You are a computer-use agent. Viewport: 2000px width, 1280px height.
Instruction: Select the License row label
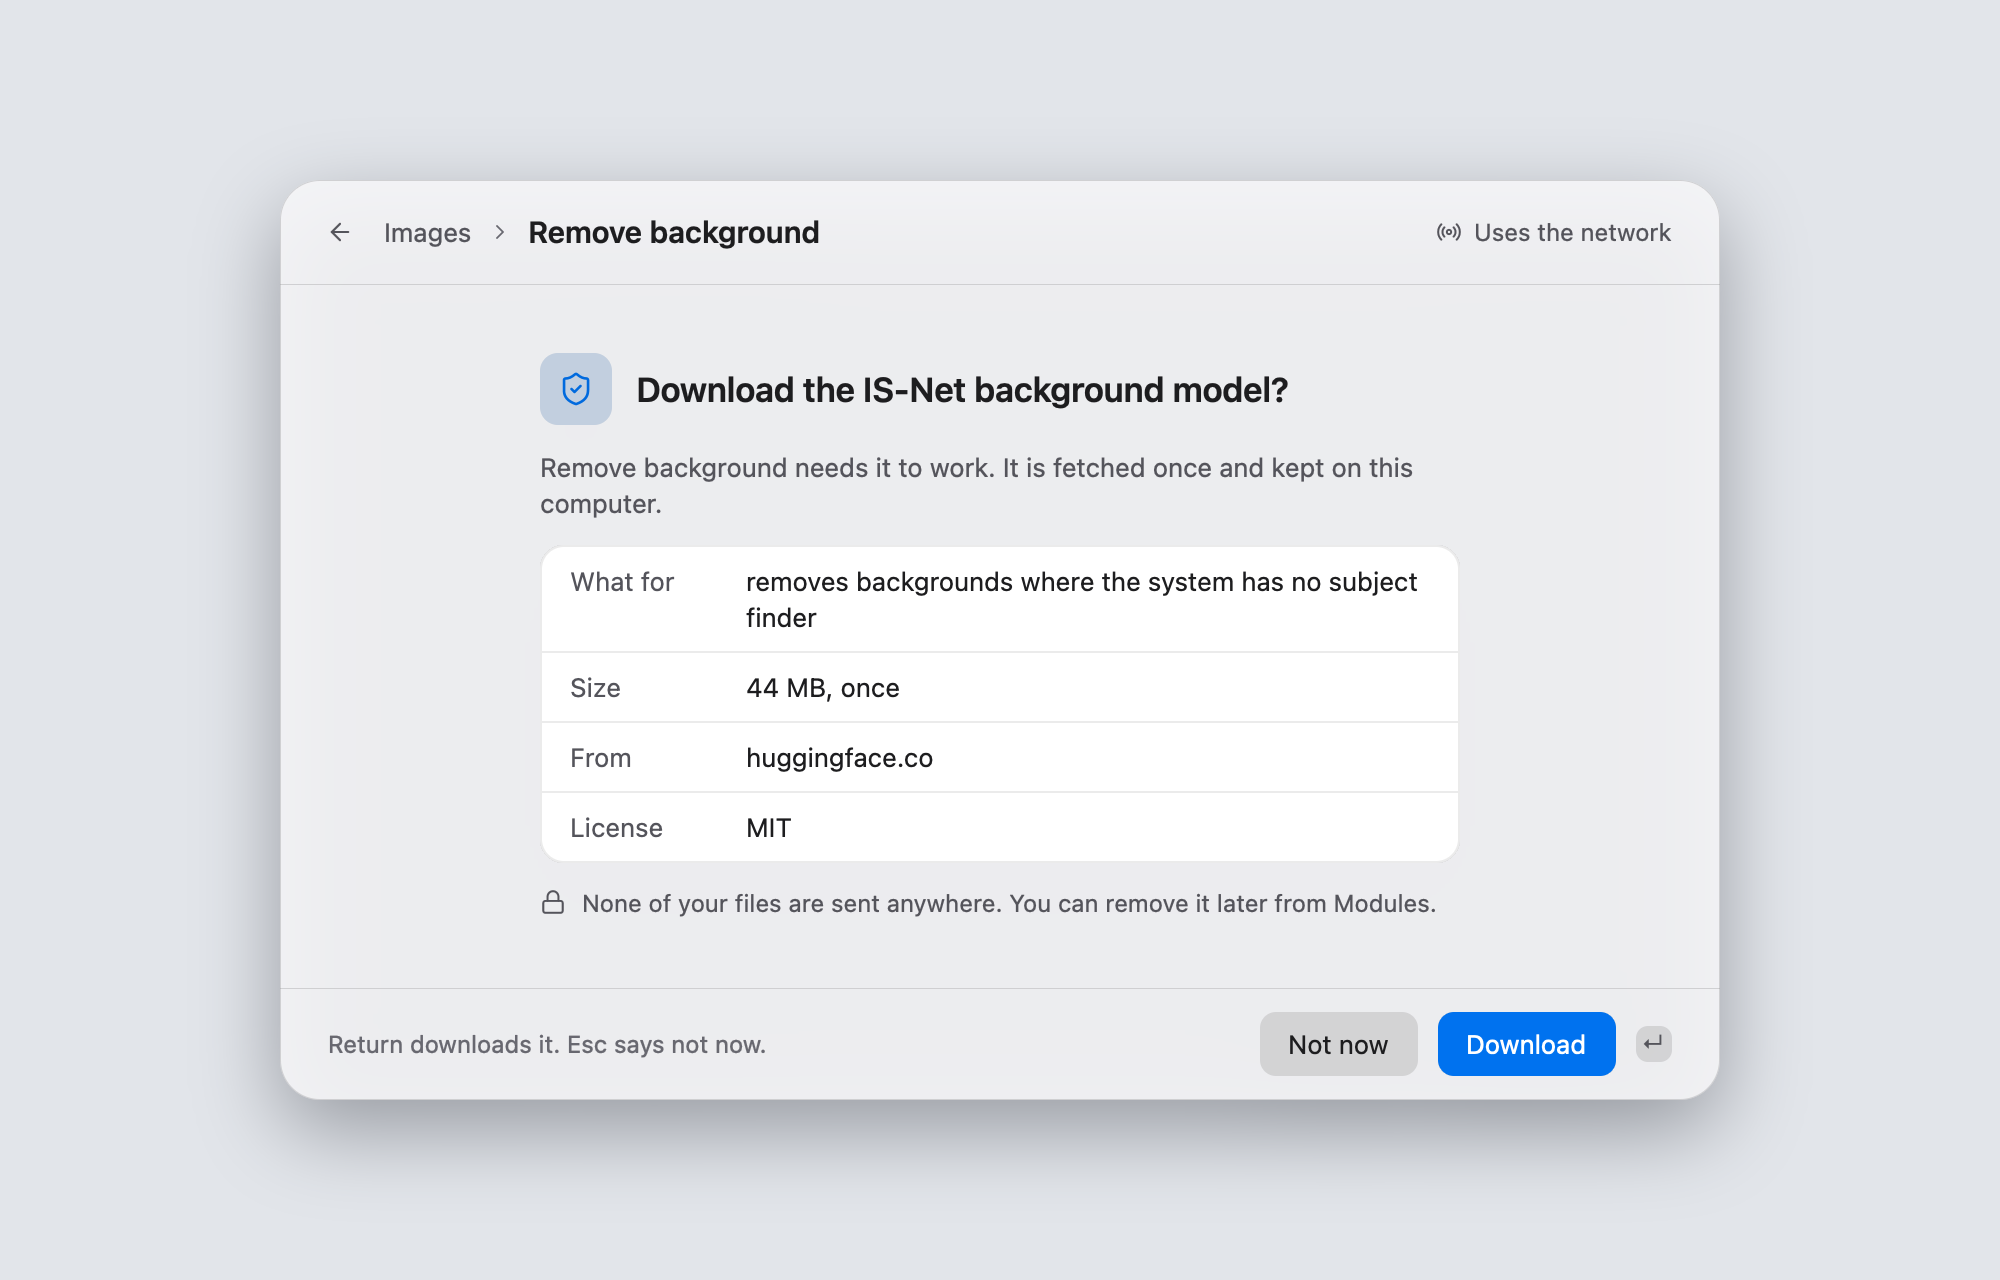tap(616, 828)
